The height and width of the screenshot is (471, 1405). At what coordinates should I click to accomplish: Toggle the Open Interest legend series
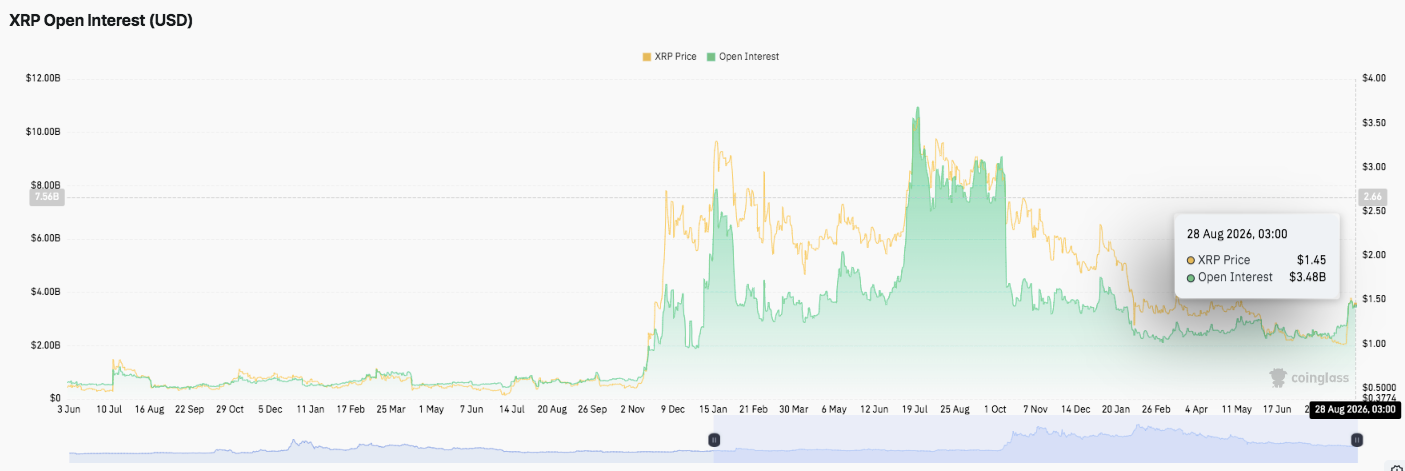point(742,57)
